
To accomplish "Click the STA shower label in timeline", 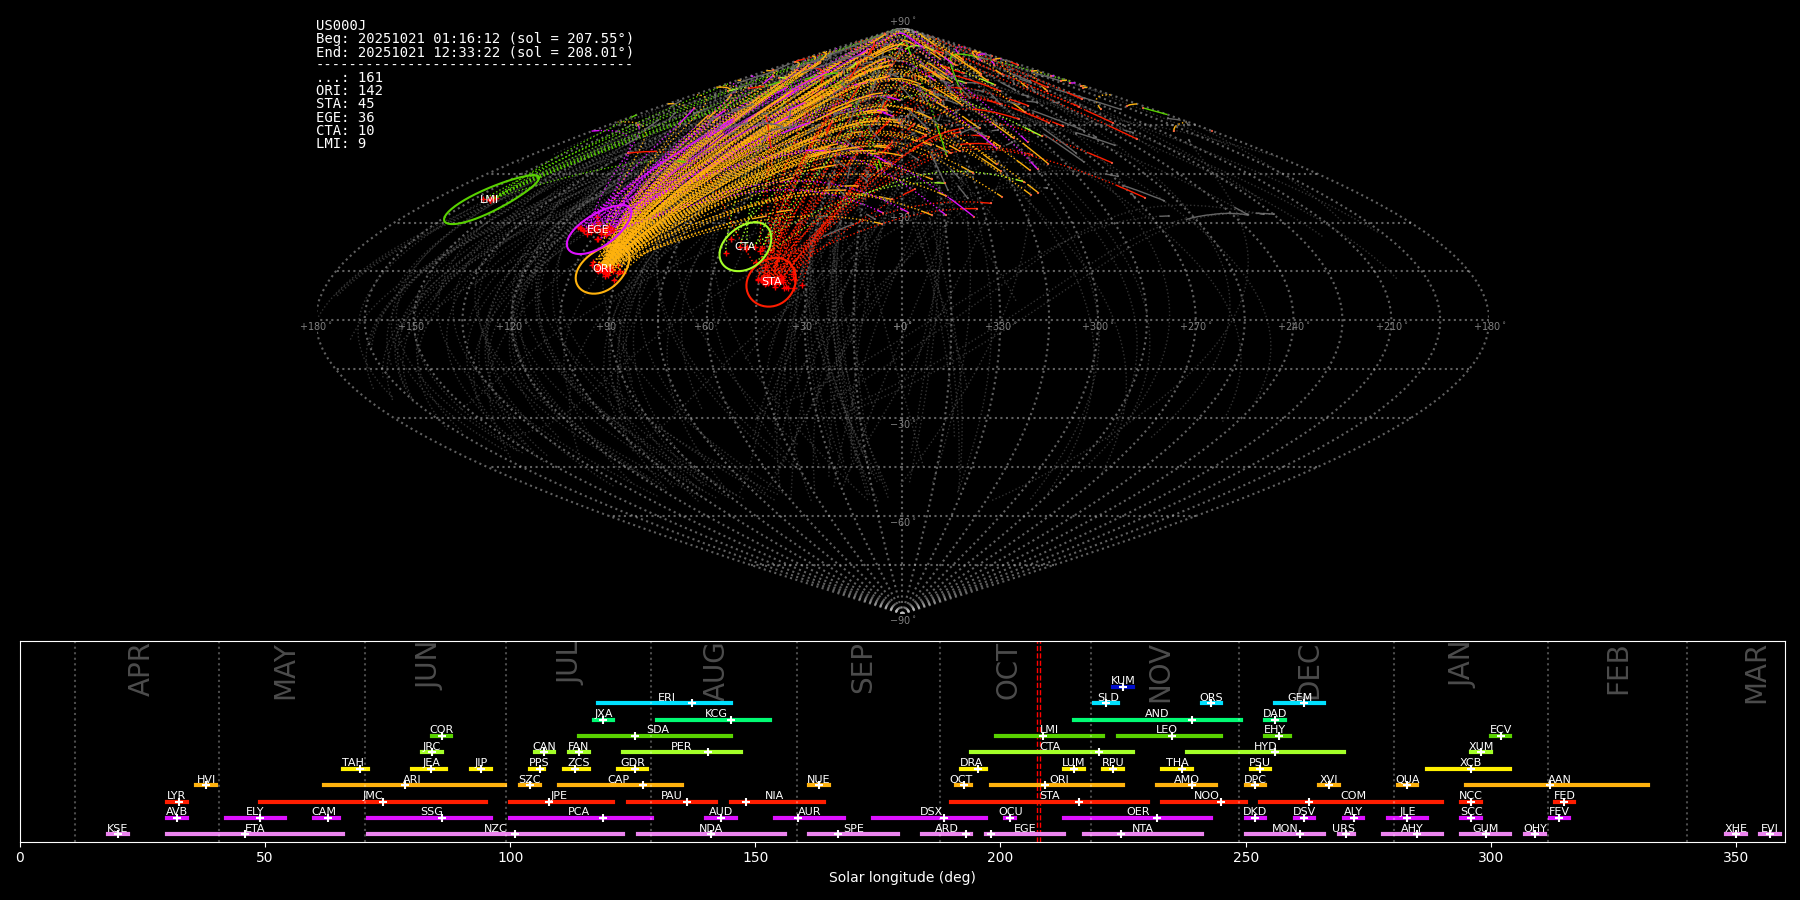I will tap(1050, 796).
